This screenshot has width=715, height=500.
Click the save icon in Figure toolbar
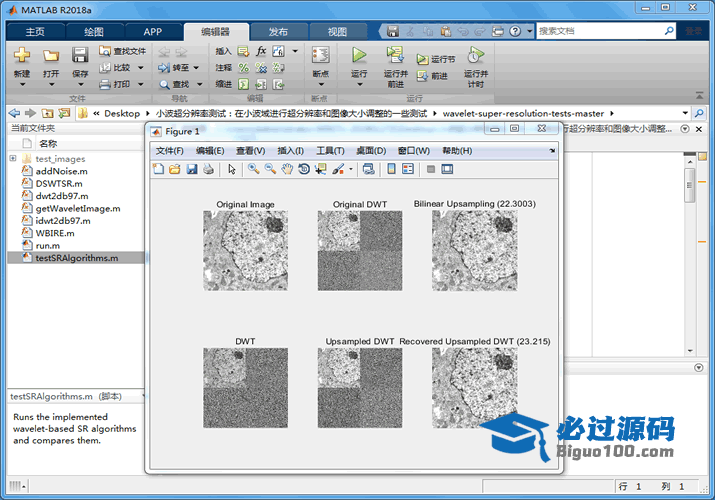[192, 169]
